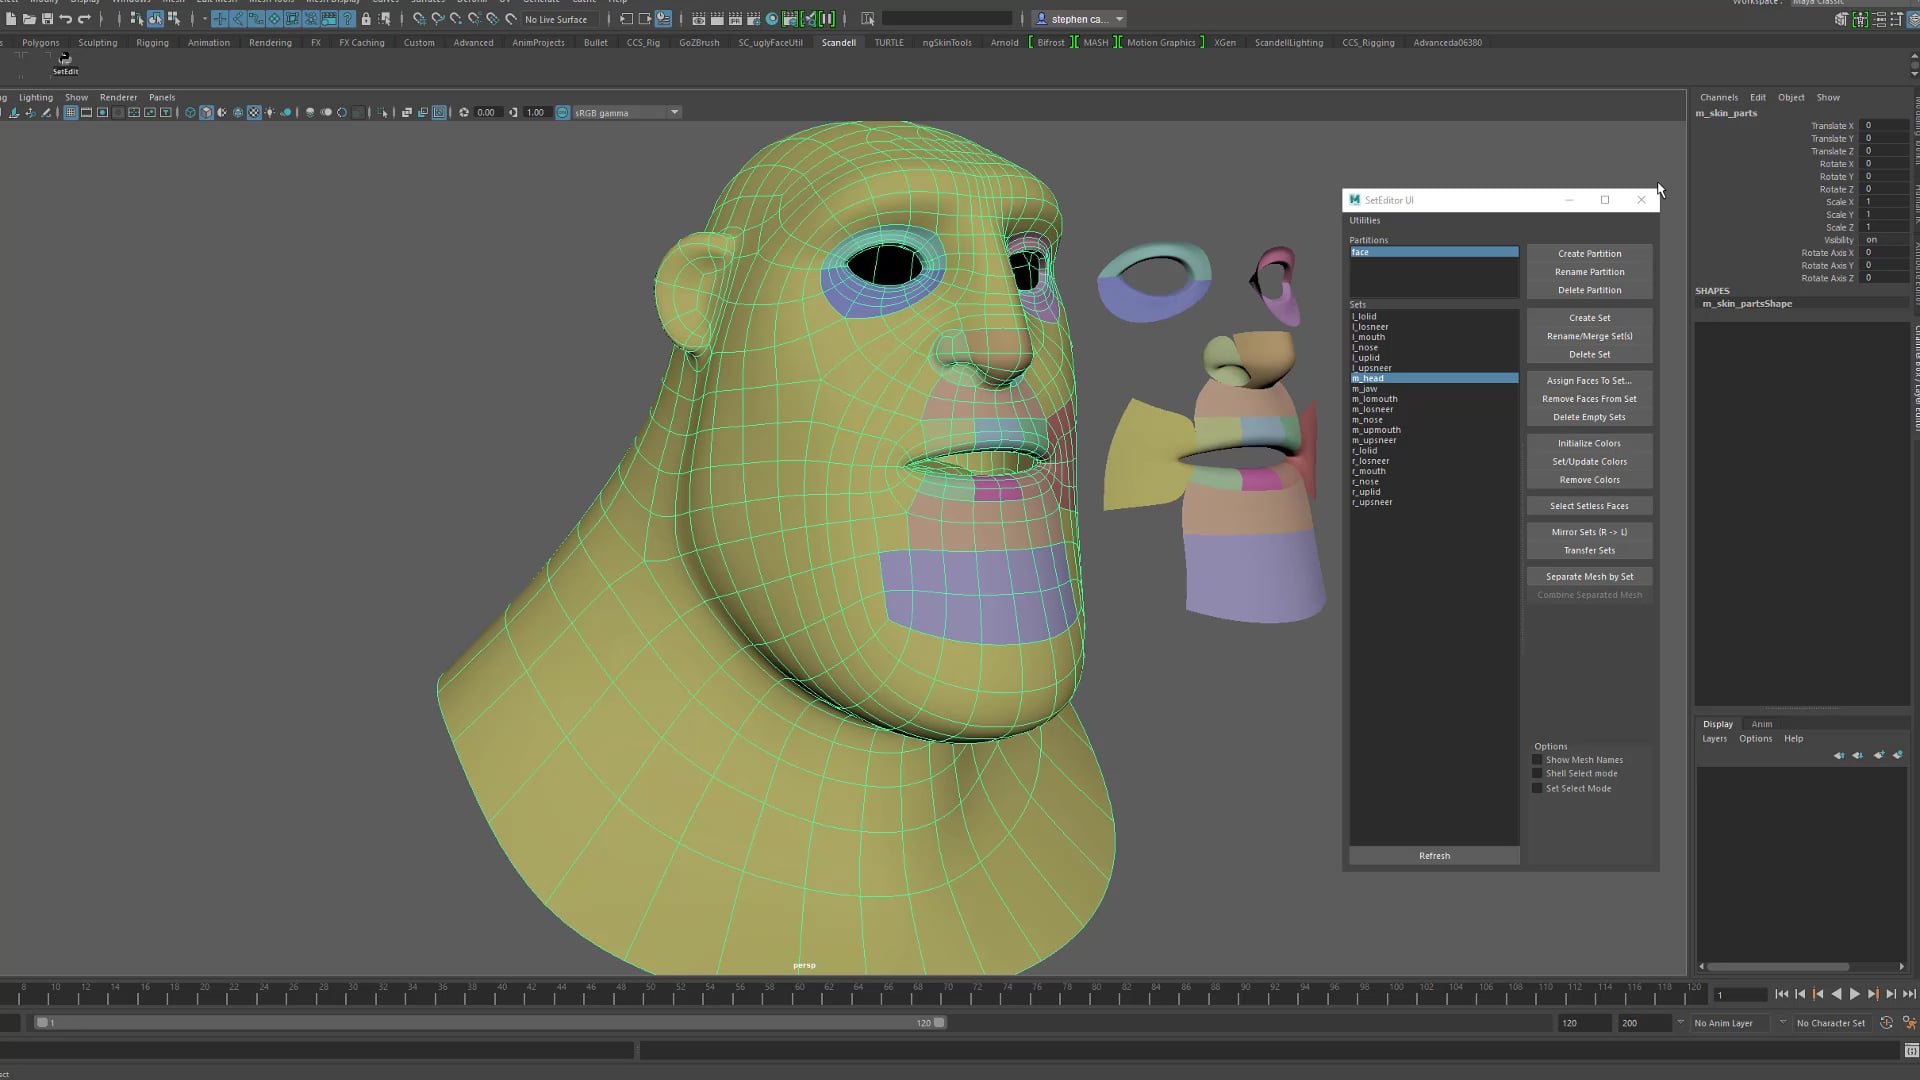
Task: Open the Panels menu above the viewport
Action: click(x=162, y=97)
